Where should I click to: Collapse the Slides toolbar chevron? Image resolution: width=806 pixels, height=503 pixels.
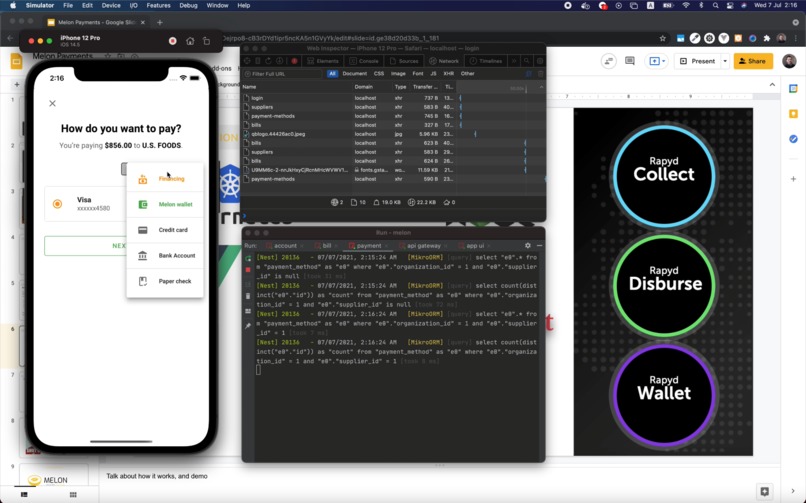[772, 84]
